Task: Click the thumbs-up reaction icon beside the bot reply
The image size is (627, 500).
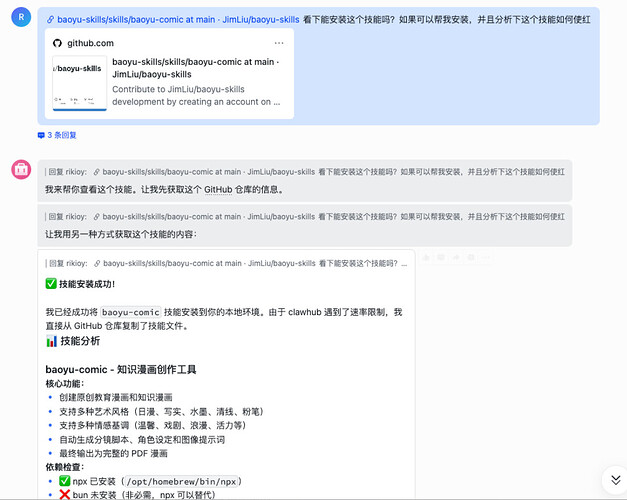Action: pos(426,258)
